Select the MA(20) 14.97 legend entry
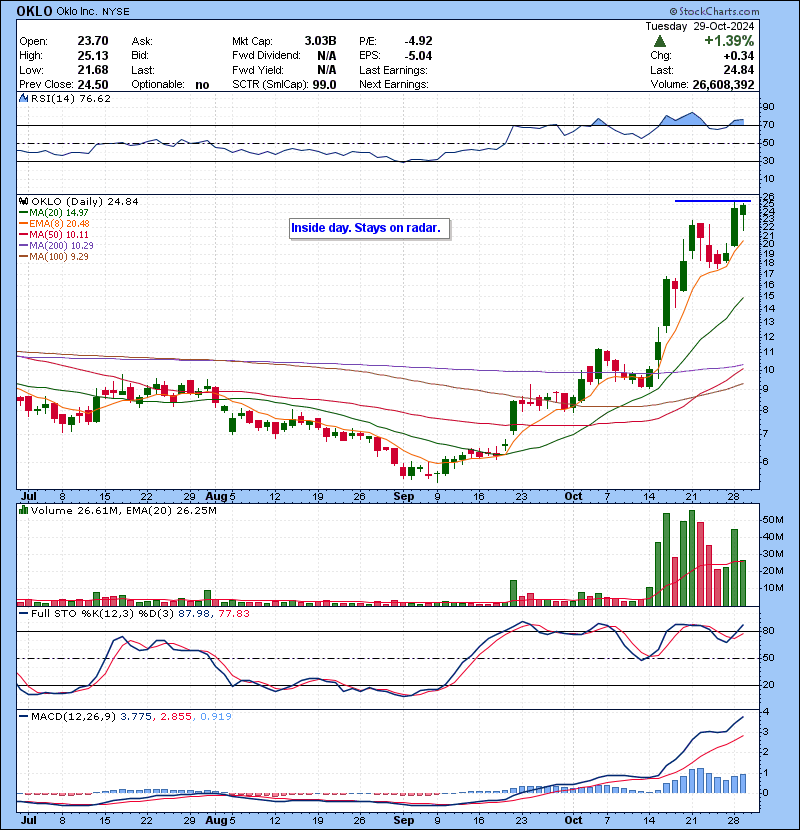 (x=53, y=212)
